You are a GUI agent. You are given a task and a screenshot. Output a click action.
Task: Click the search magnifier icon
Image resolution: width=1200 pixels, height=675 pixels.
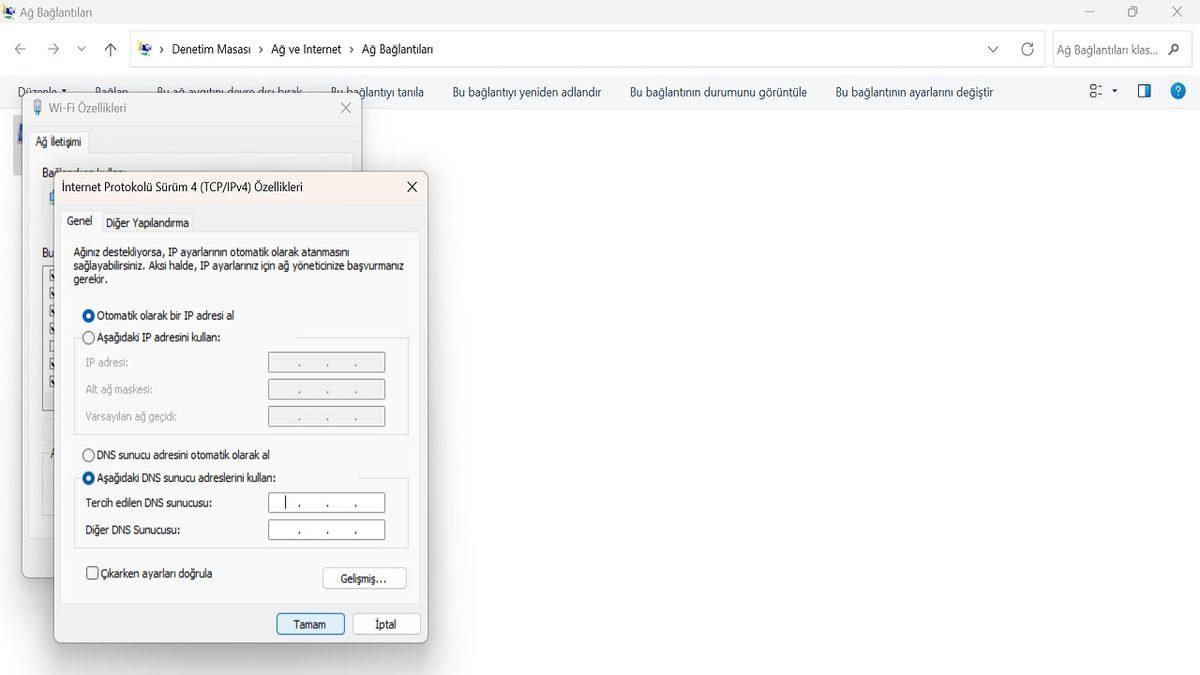(x=1174, y=49)
